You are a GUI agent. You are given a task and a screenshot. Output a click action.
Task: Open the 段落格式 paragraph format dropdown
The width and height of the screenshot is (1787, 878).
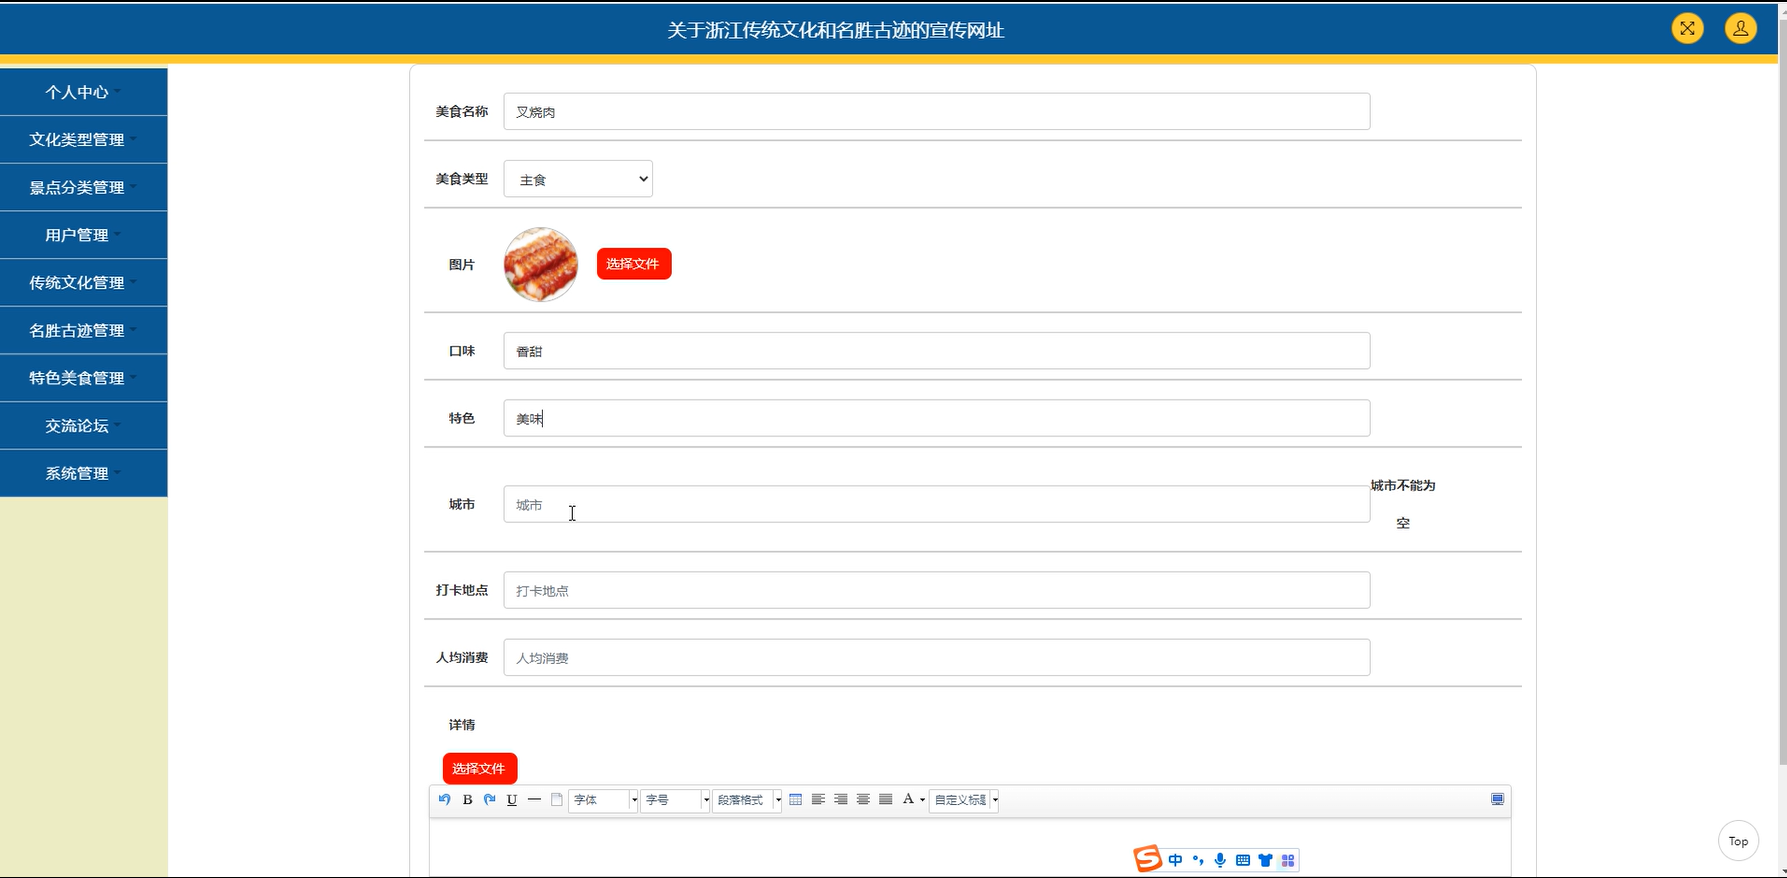click(747, 800)
